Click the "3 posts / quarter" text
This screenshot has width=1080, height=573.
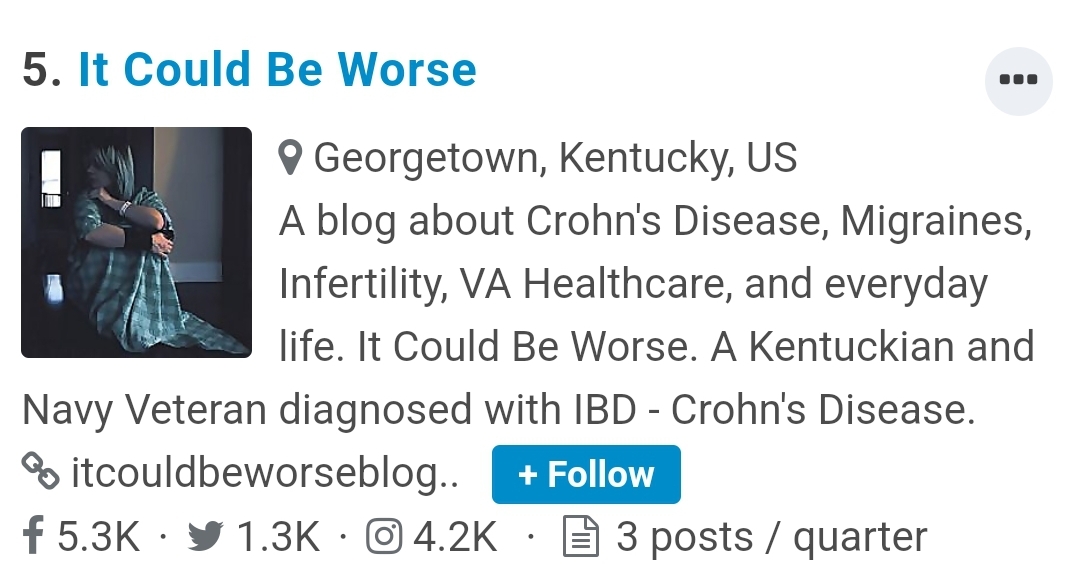771,537
